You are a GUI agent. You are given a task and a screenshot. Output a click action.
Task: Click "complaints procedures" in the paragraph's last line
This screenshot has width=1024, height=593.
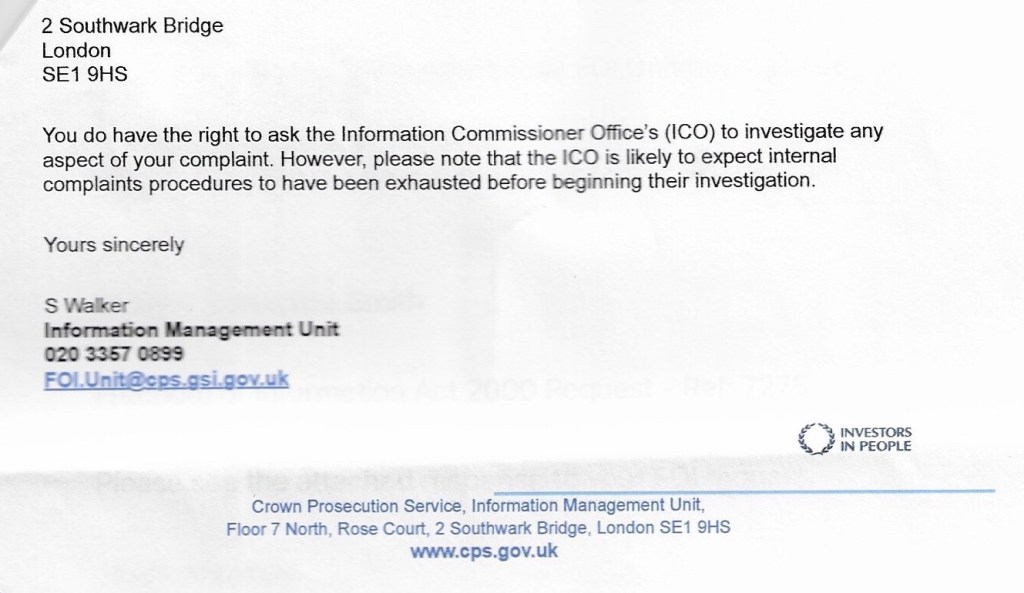coord(127,182)
